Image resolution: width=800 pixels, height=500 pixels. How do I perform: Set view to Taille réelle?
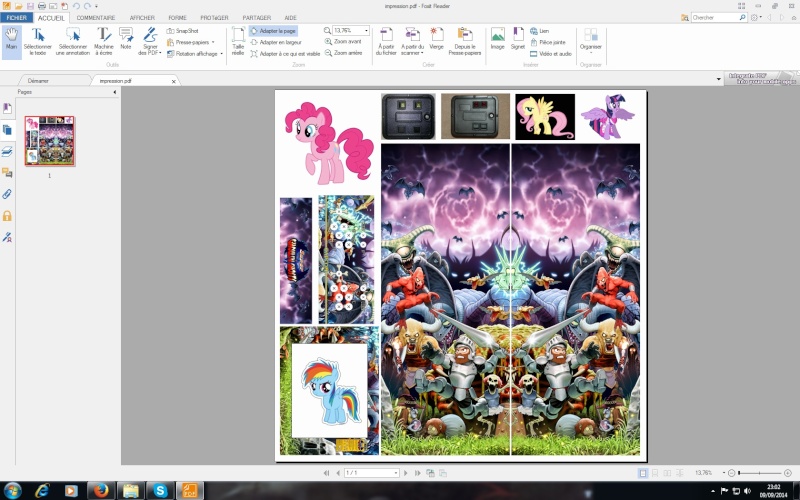[x=238, y=42]
